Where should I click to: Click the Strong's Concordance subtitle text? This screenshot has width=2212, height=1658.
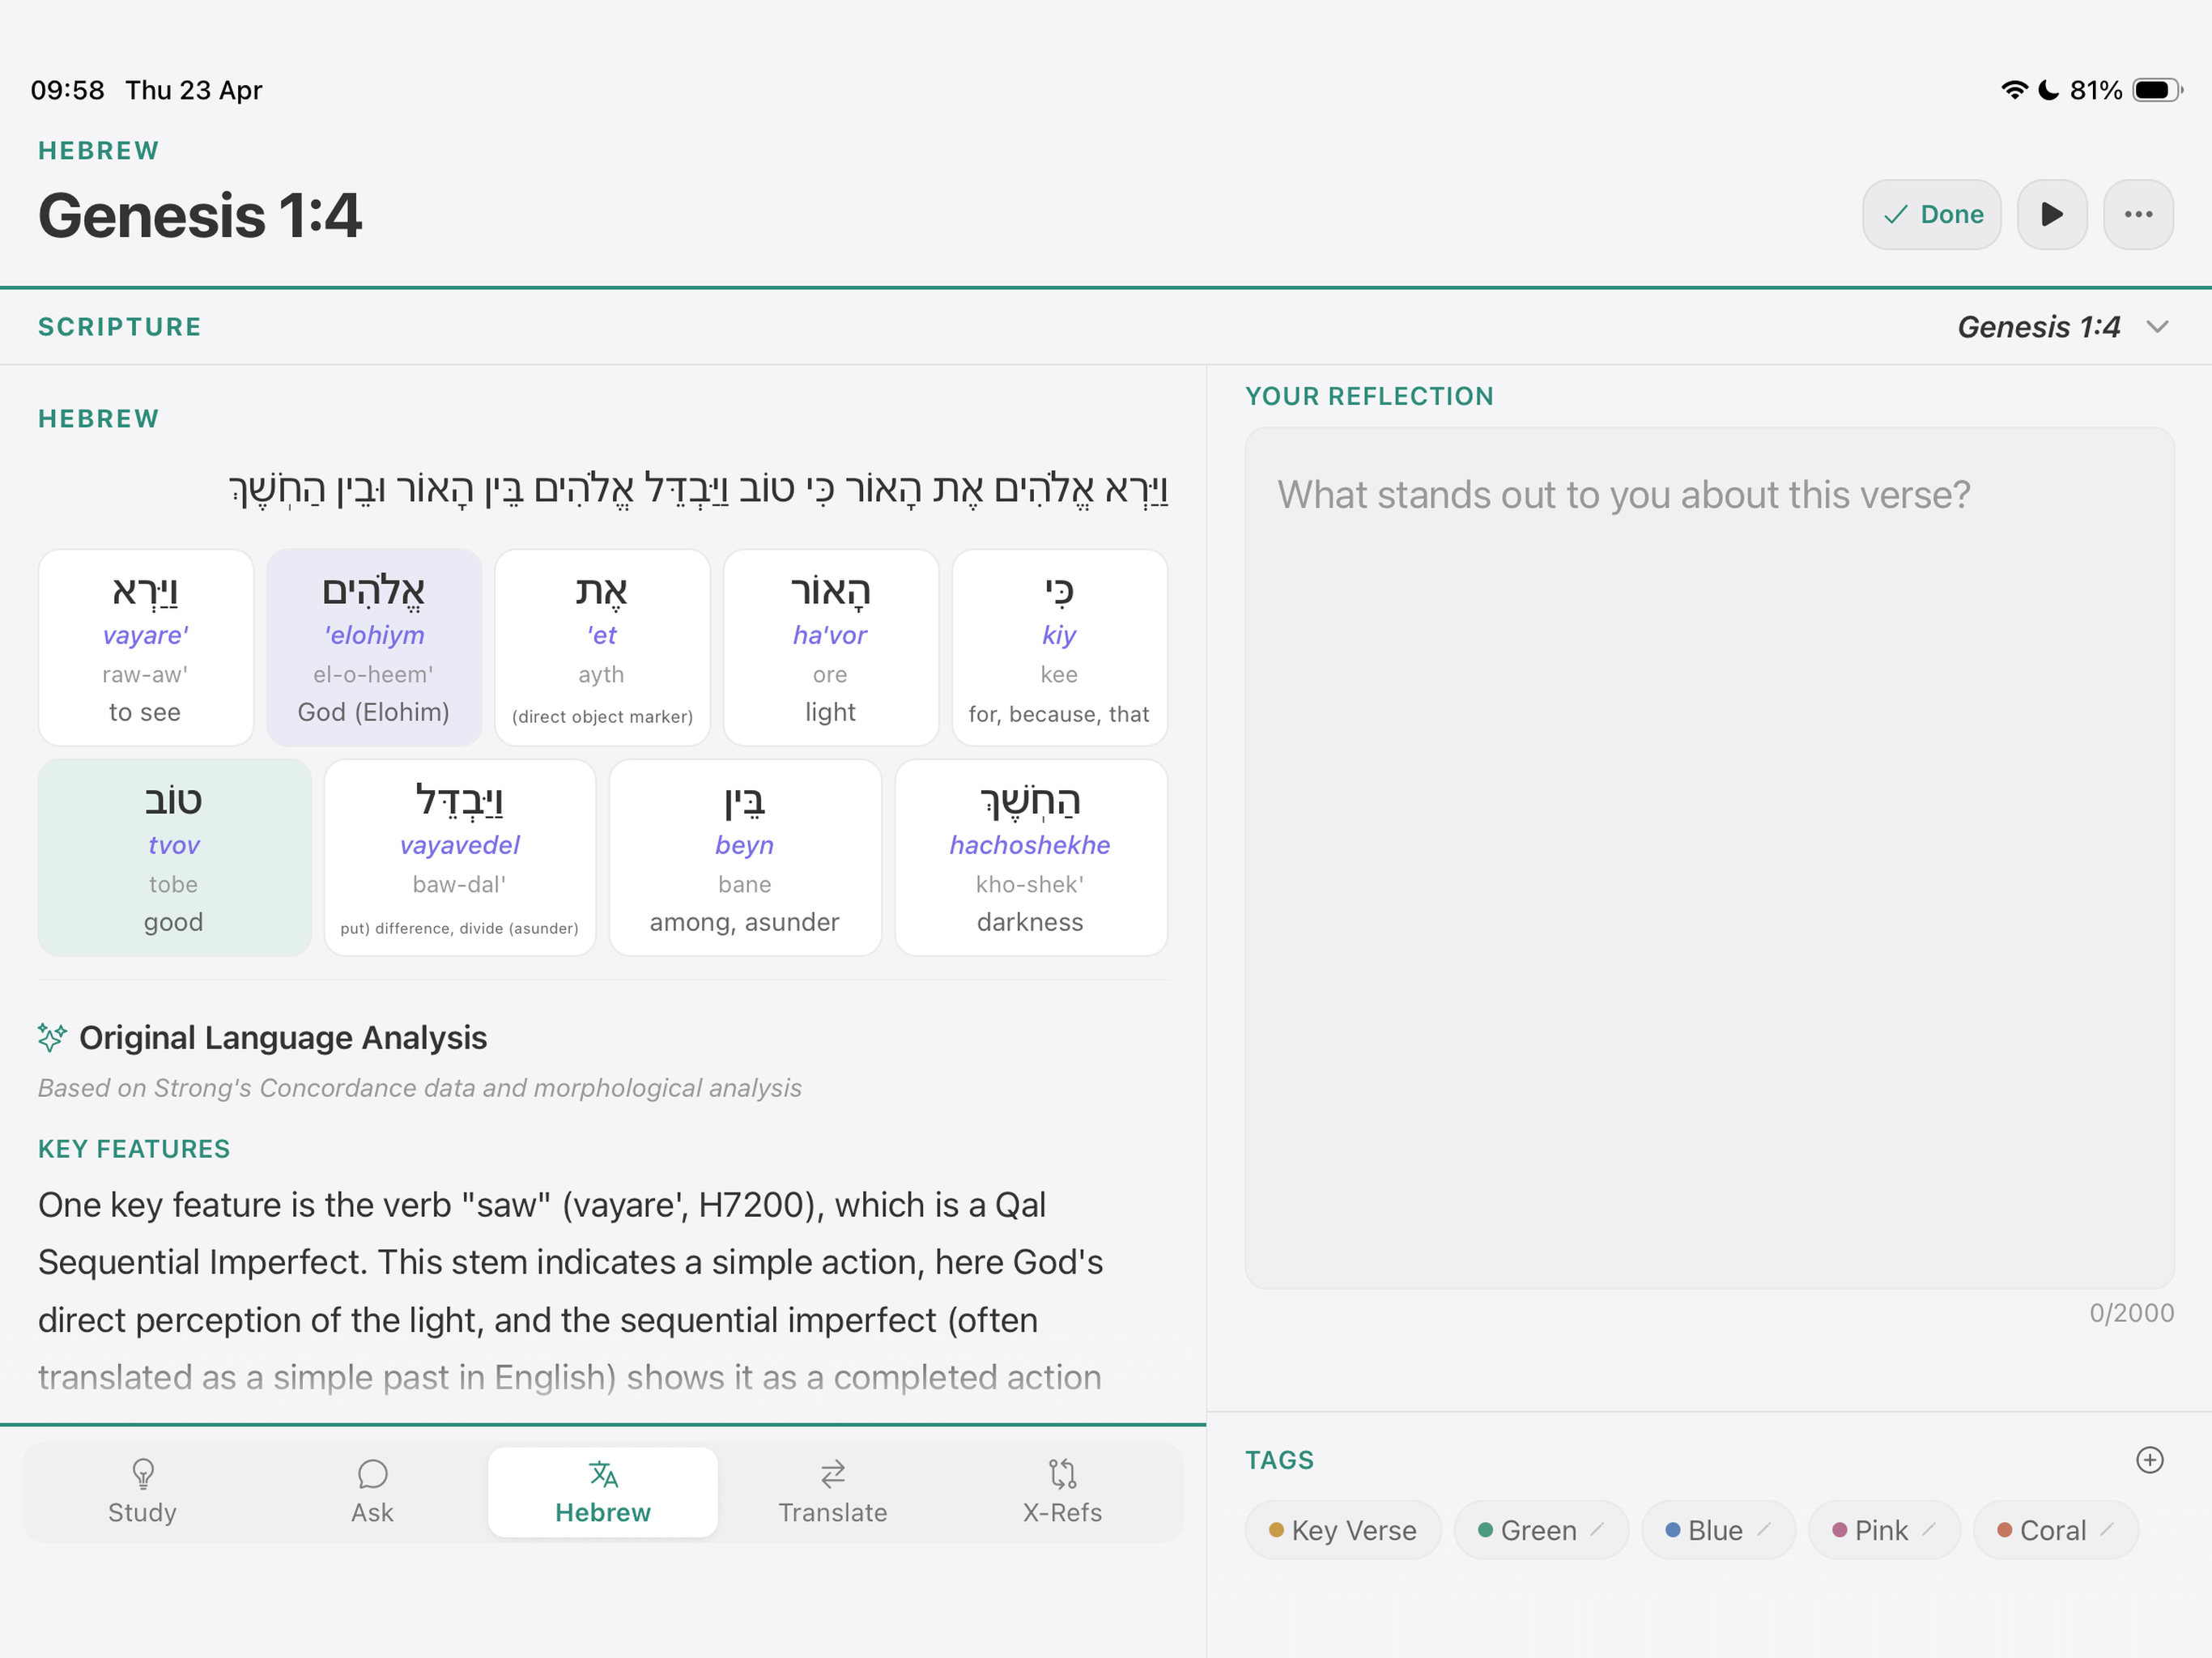420,1088
